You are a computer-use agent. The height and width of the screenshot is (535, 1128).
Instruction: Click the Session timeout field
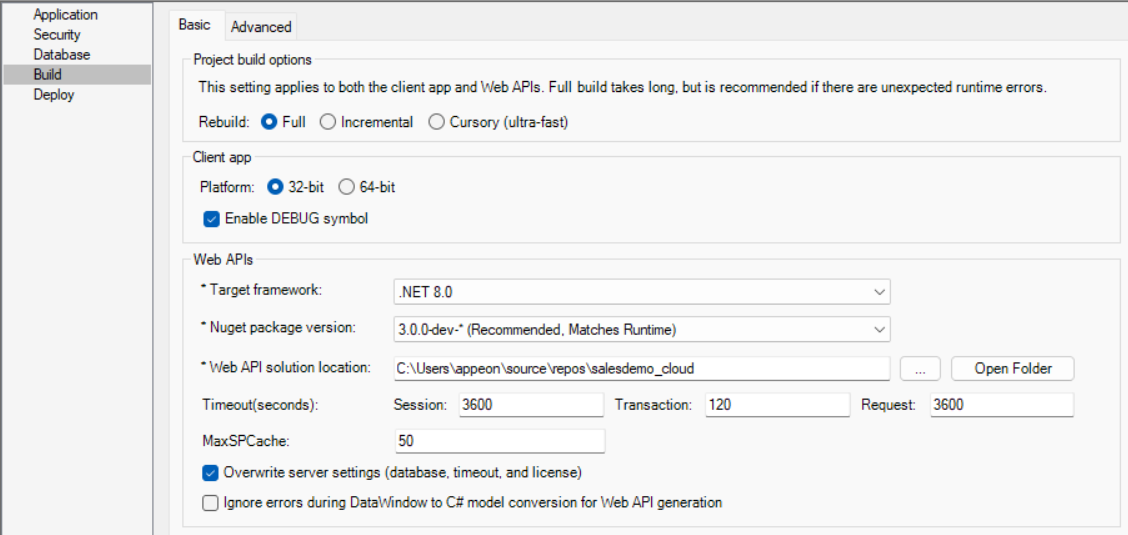coord(530,405)
